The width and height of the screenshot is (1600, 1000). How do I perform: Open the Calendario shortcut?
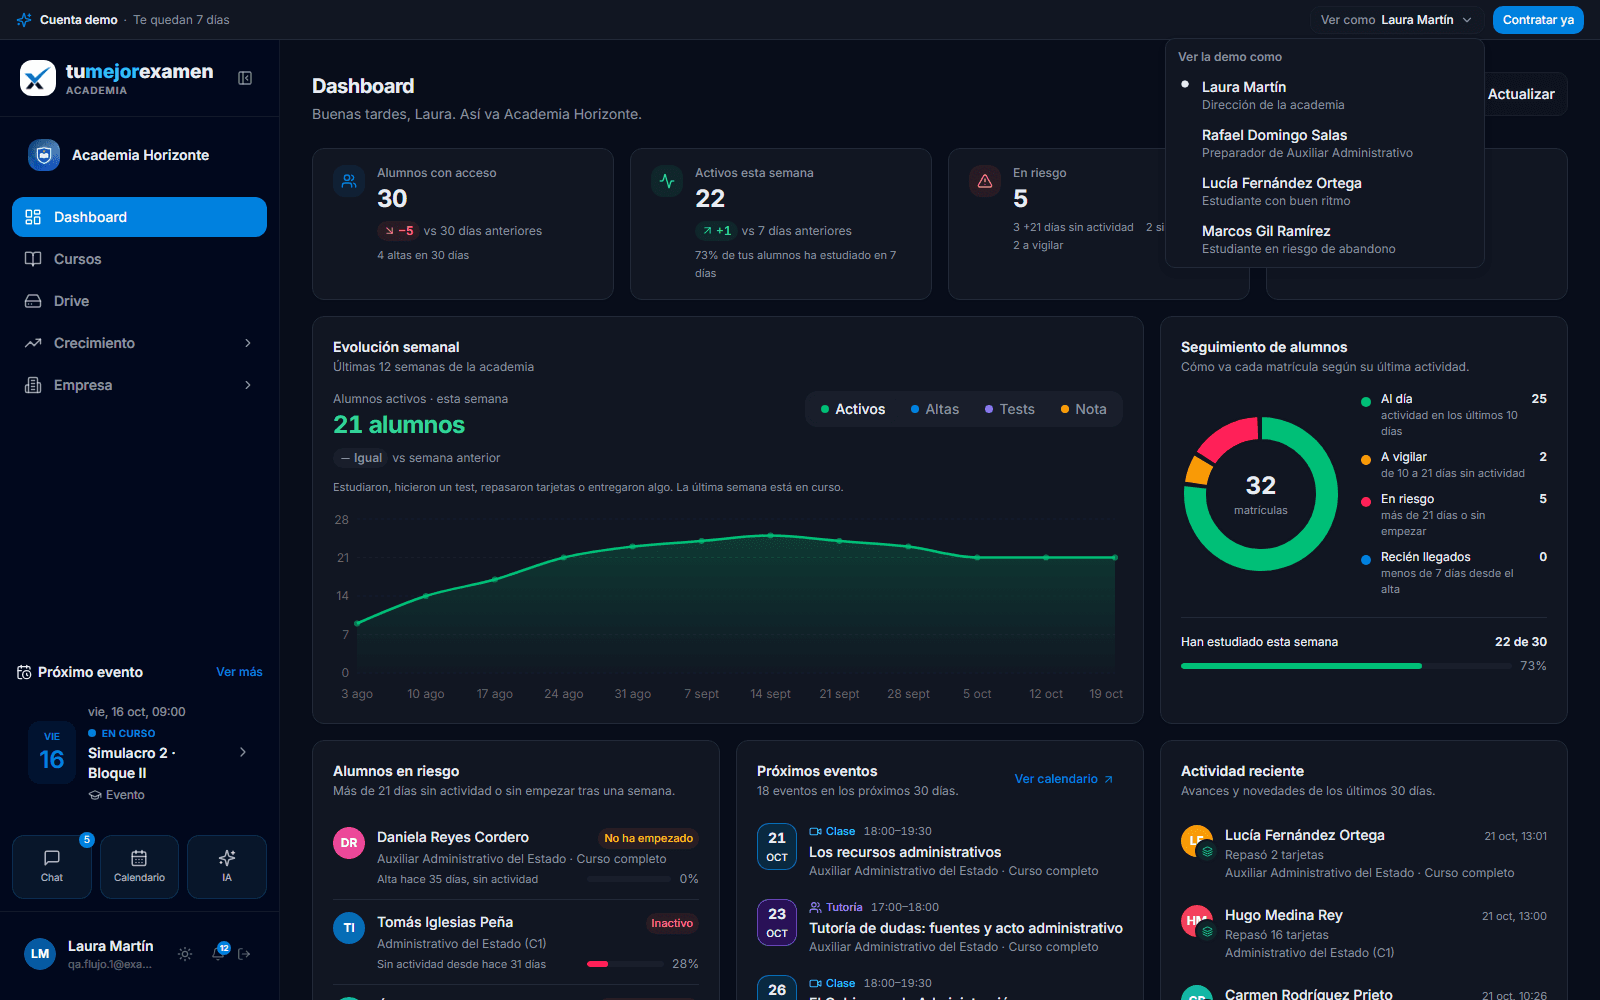(139, 867)
